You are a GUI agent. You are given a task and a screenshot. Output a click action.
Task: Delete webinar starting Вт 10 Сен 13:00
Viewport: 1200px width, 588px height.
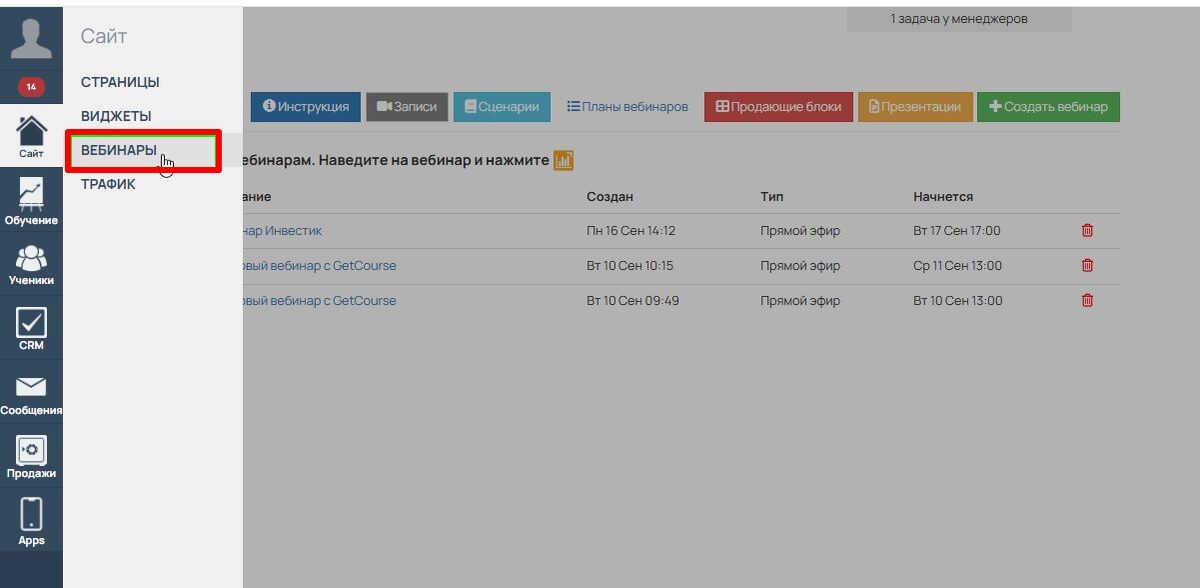click(1087, 300)
